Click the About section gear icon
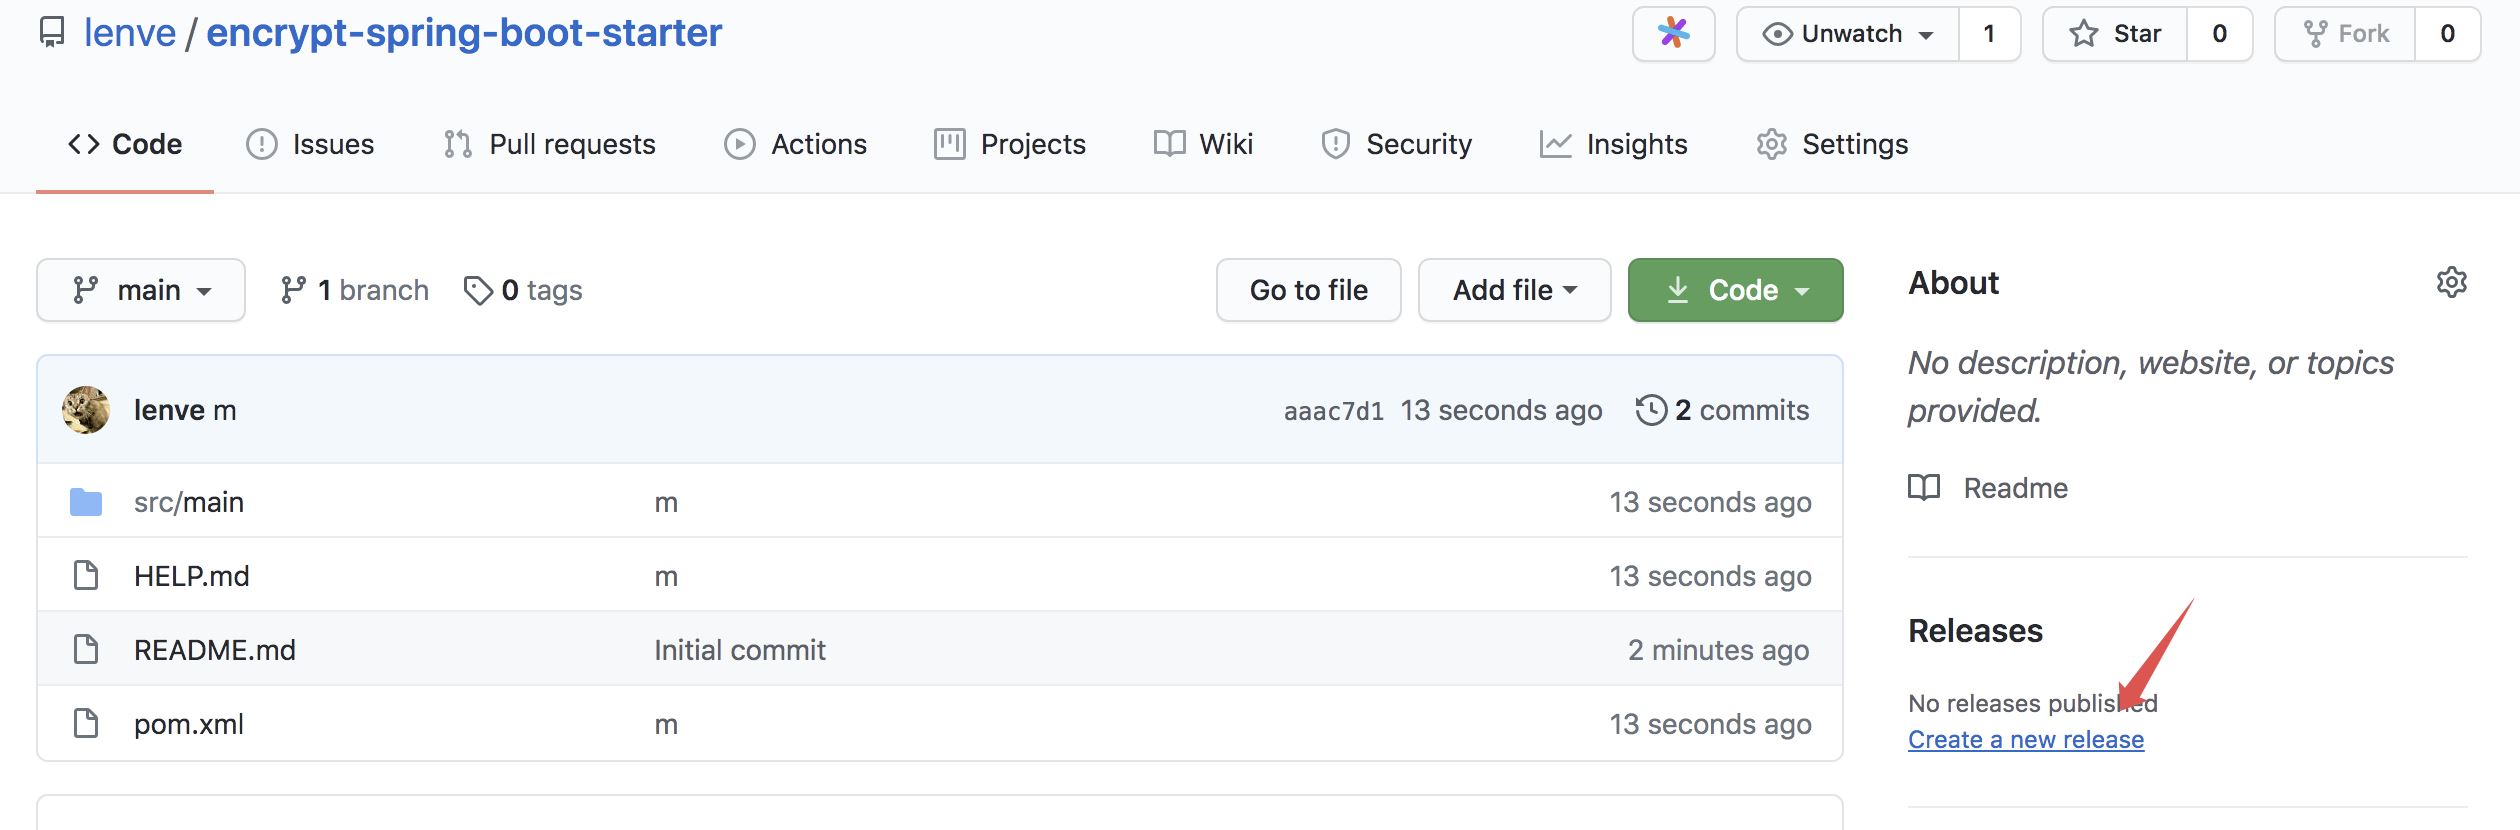The height and width of the screenshot is (830, 2520). coord(2451,282)
